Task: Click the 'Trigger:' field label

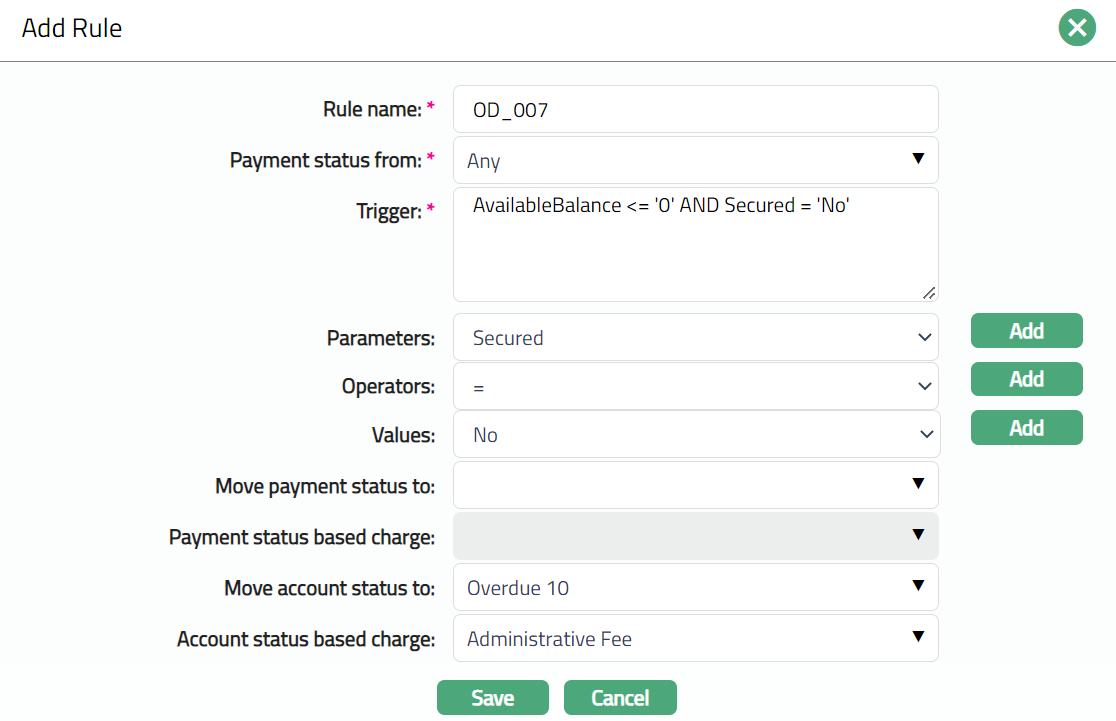Action: point(388,211)
